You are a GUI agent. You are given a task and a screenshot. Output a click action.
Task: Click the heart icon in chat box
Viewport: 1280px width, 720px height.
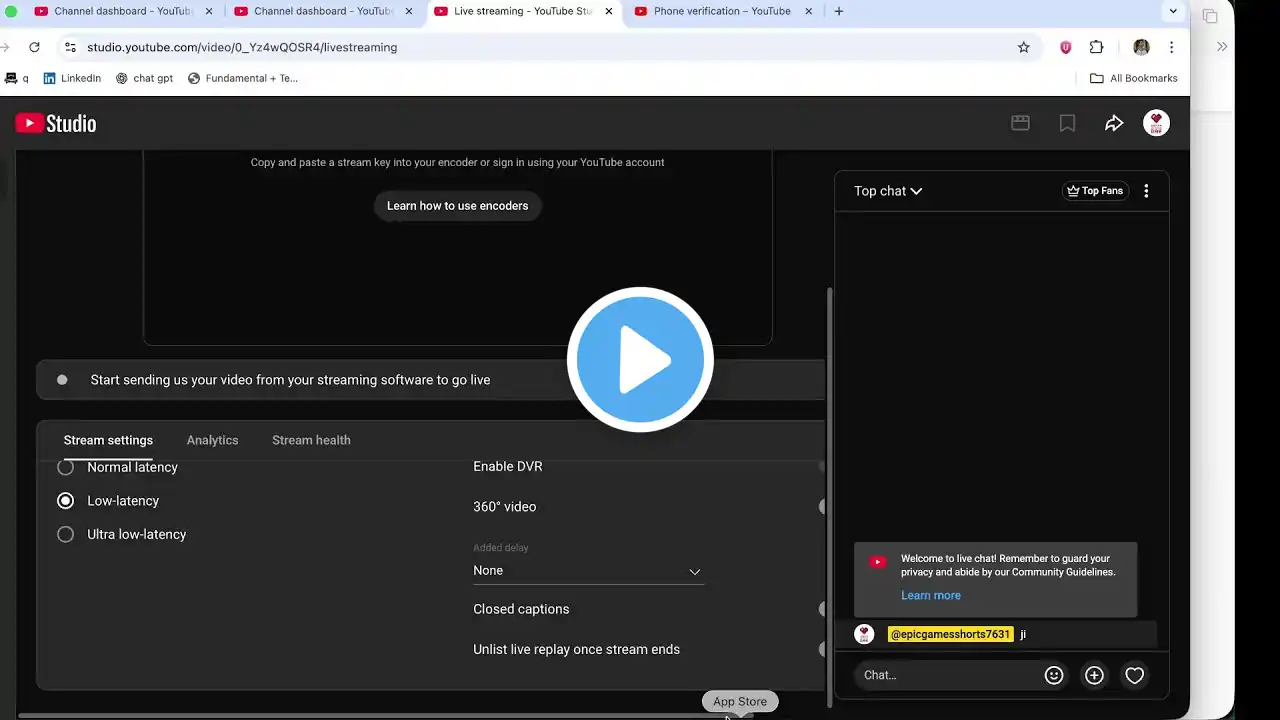1134,675
